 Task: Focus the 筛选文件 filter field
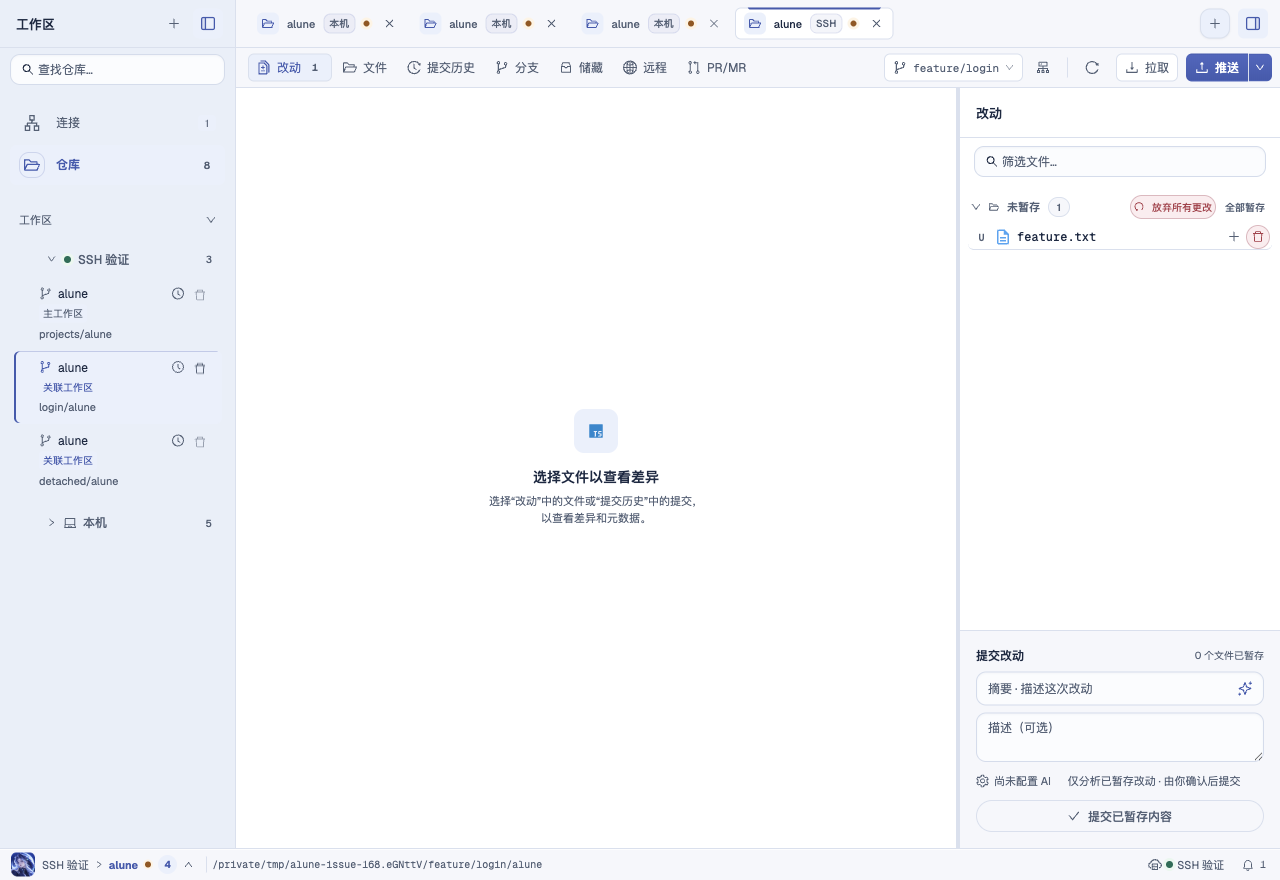pos(1120,161)
